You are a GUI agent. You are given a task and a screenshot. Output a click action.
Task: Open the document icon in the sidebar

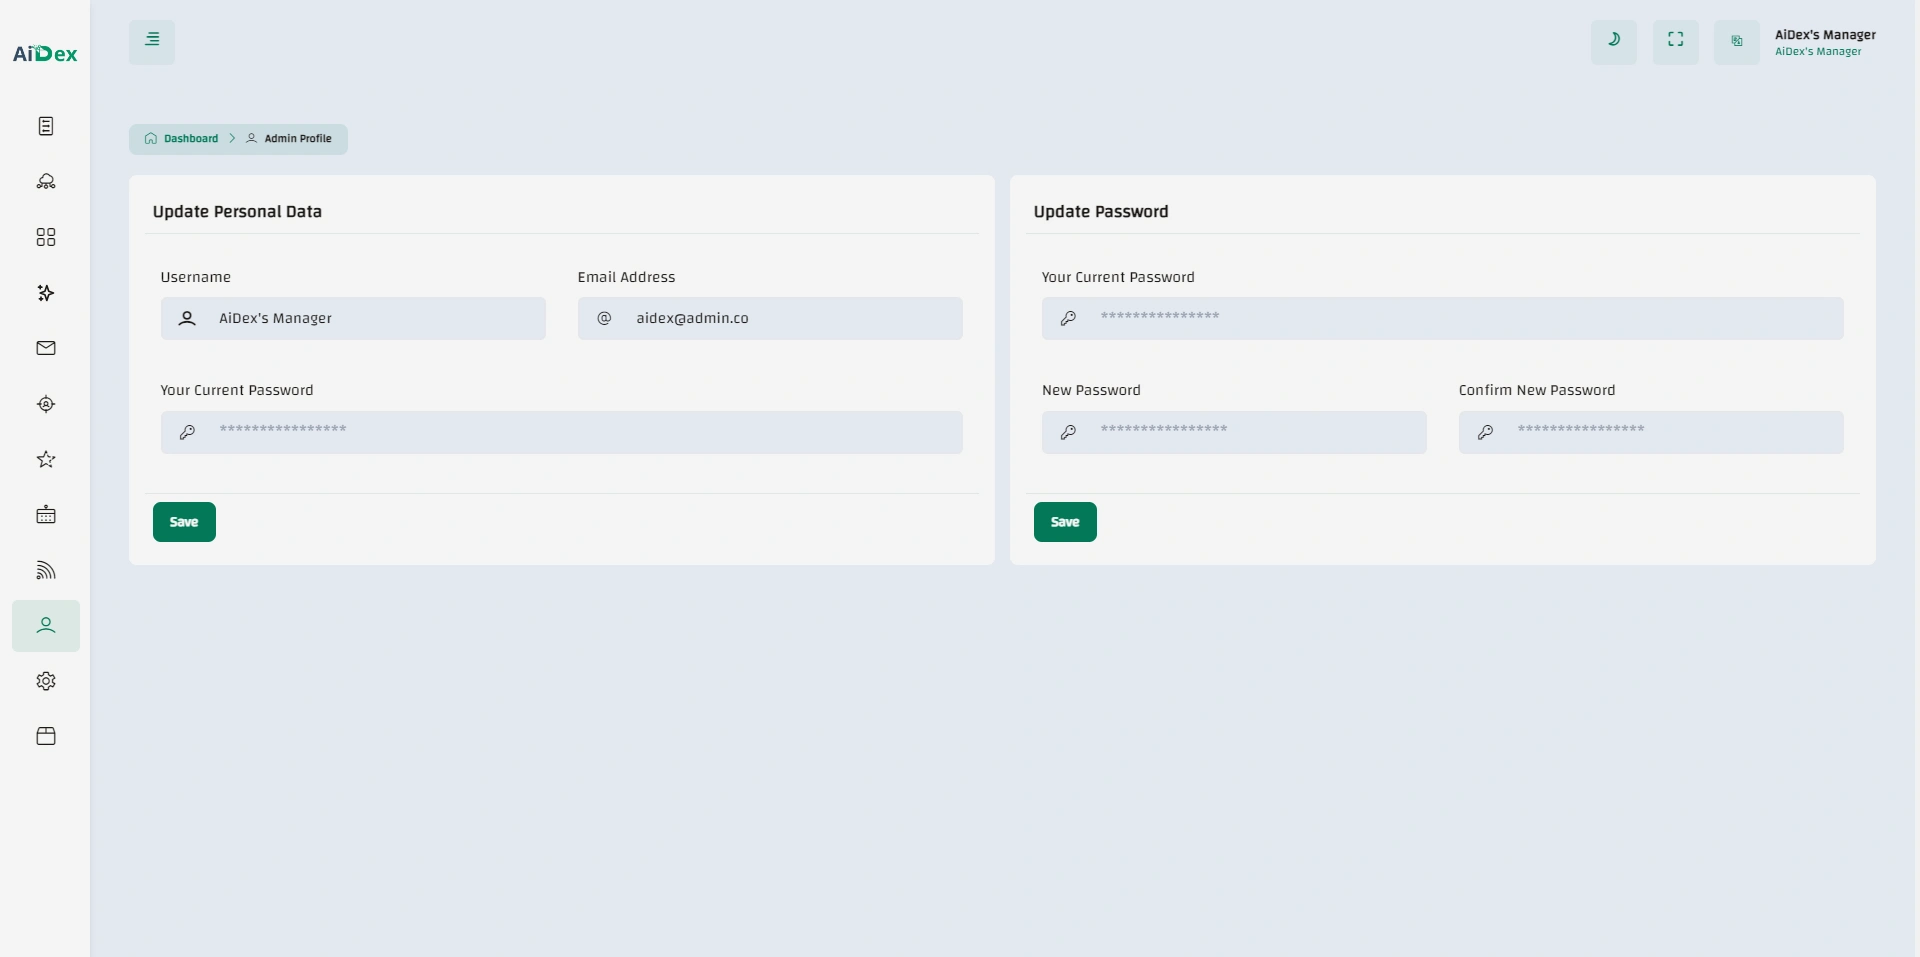click(x=46, y=126)
